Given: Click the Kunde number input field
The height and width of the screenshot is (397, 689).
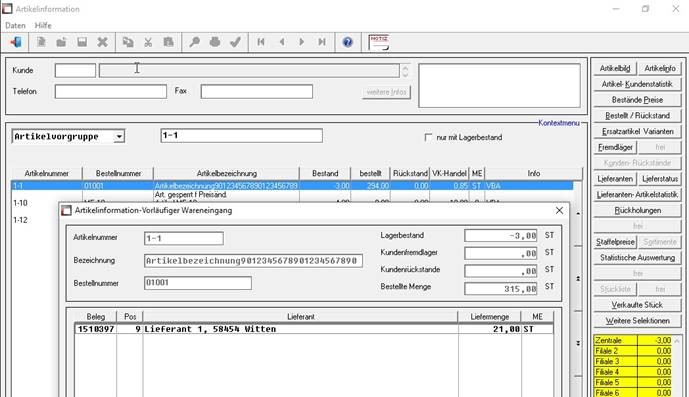Looking at the screenshot, I should (75, 70).
